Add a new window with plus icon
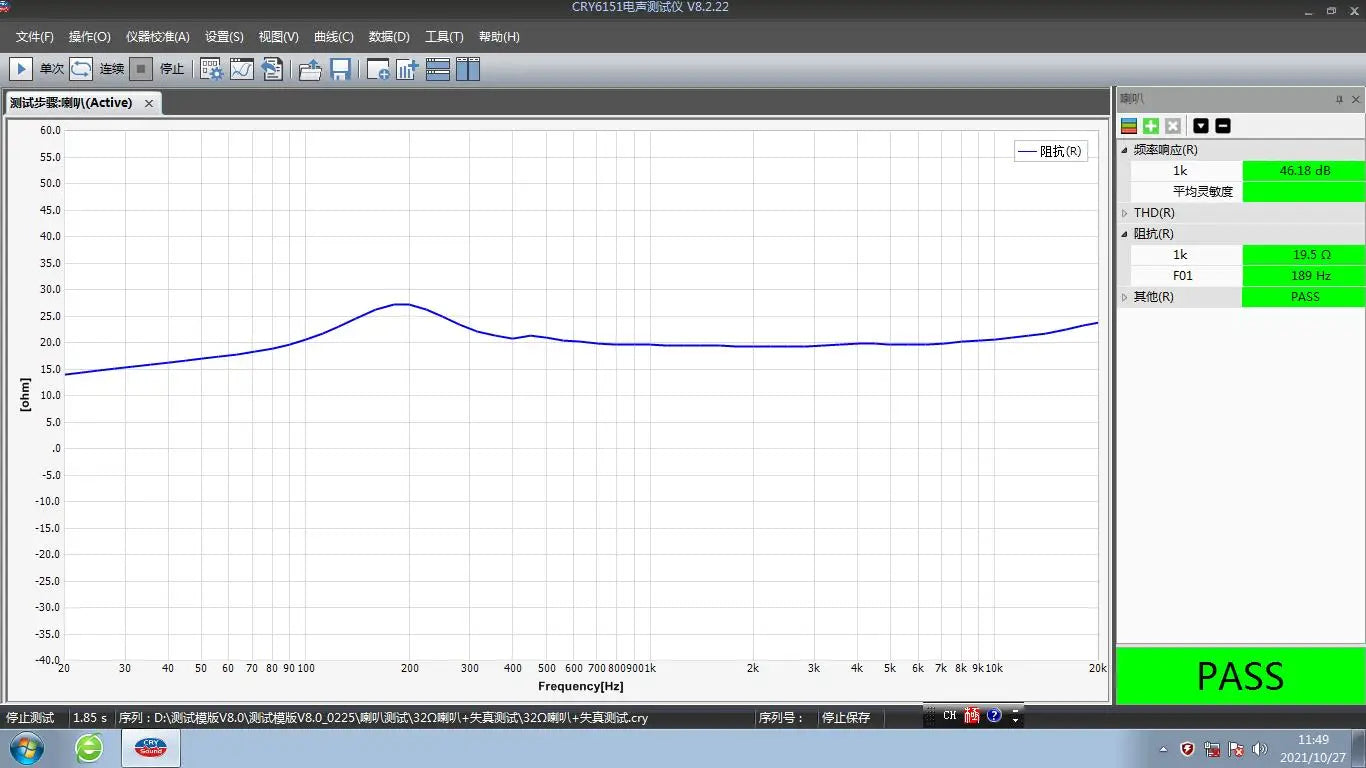 (378, 69)
